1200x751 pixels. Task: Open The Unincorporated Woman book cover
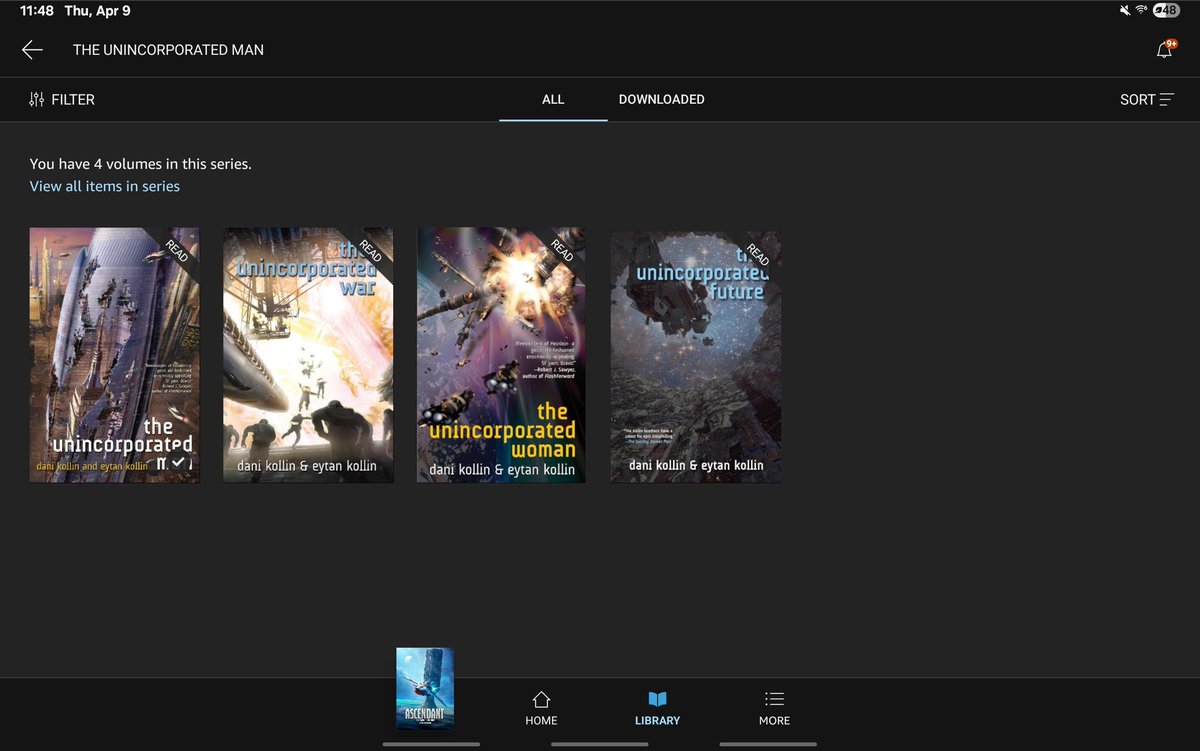pos(501,355)
